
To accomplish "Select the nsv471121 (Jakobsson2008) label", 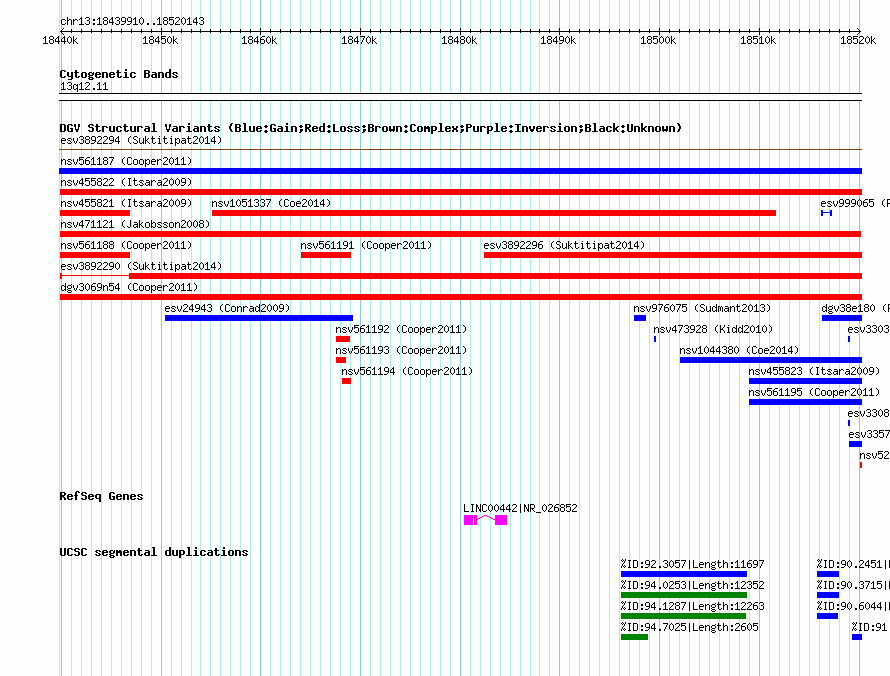I will (x=135, y=224).
